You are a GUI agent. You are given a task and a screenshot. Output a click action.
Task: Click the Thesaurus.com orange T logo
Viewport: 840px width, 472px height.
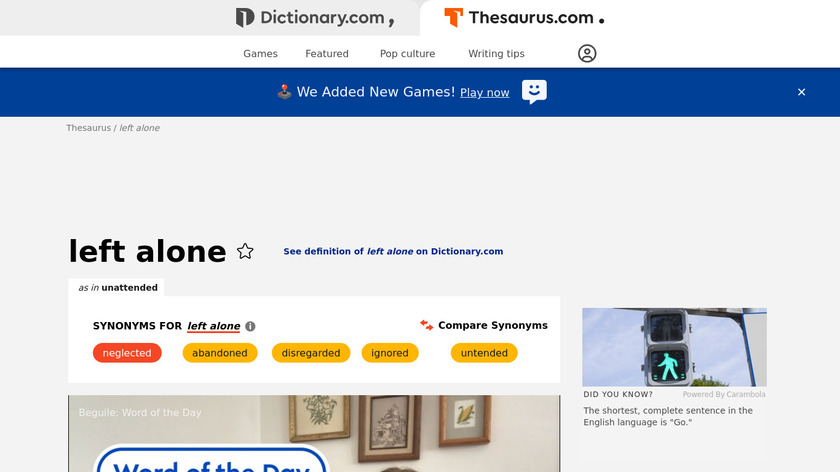(453, 18)
